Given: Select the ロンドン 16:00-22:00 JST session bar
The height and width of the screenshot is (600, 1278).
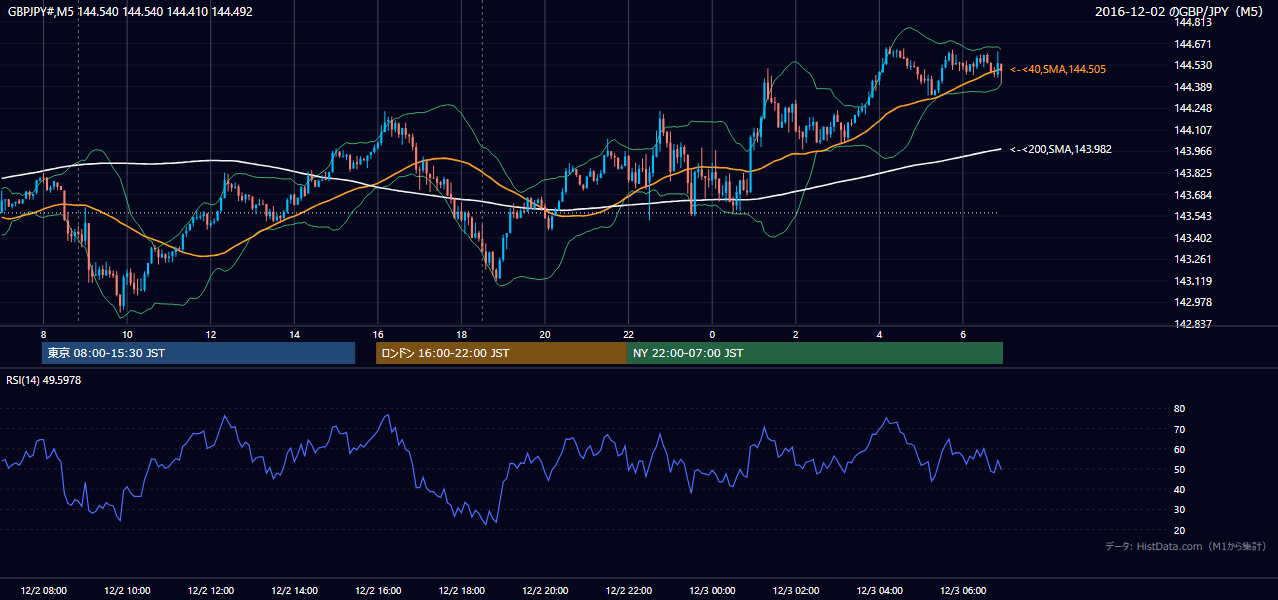Looking at the screenshot, I should click(501, 353).
